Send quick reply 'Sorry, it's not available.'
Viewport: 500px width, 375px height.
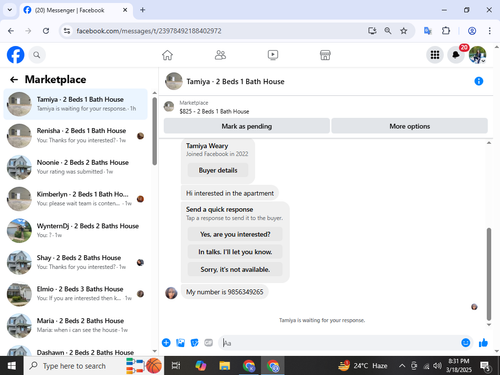235,269
